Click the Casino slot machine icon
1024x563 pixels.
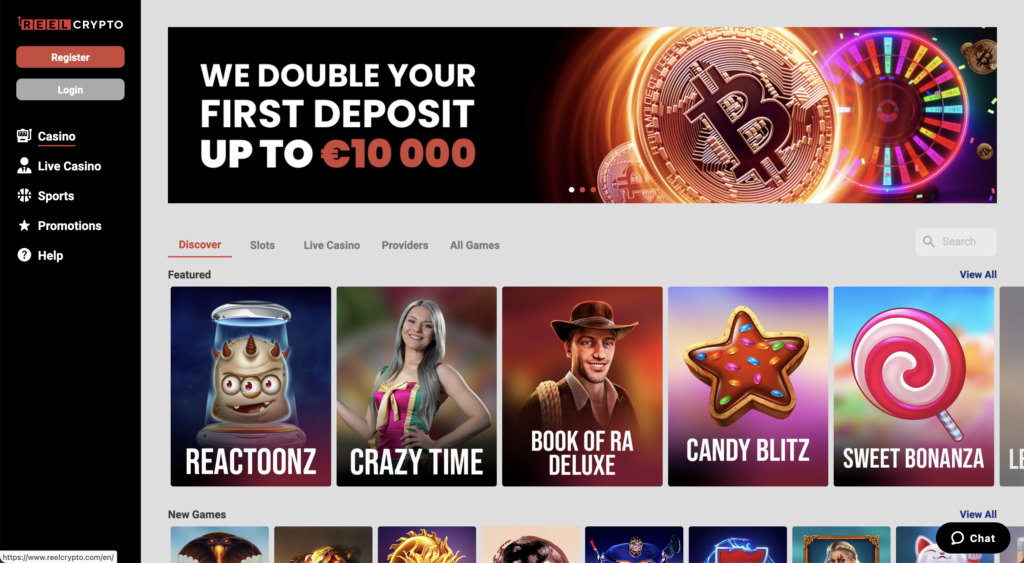24,136
